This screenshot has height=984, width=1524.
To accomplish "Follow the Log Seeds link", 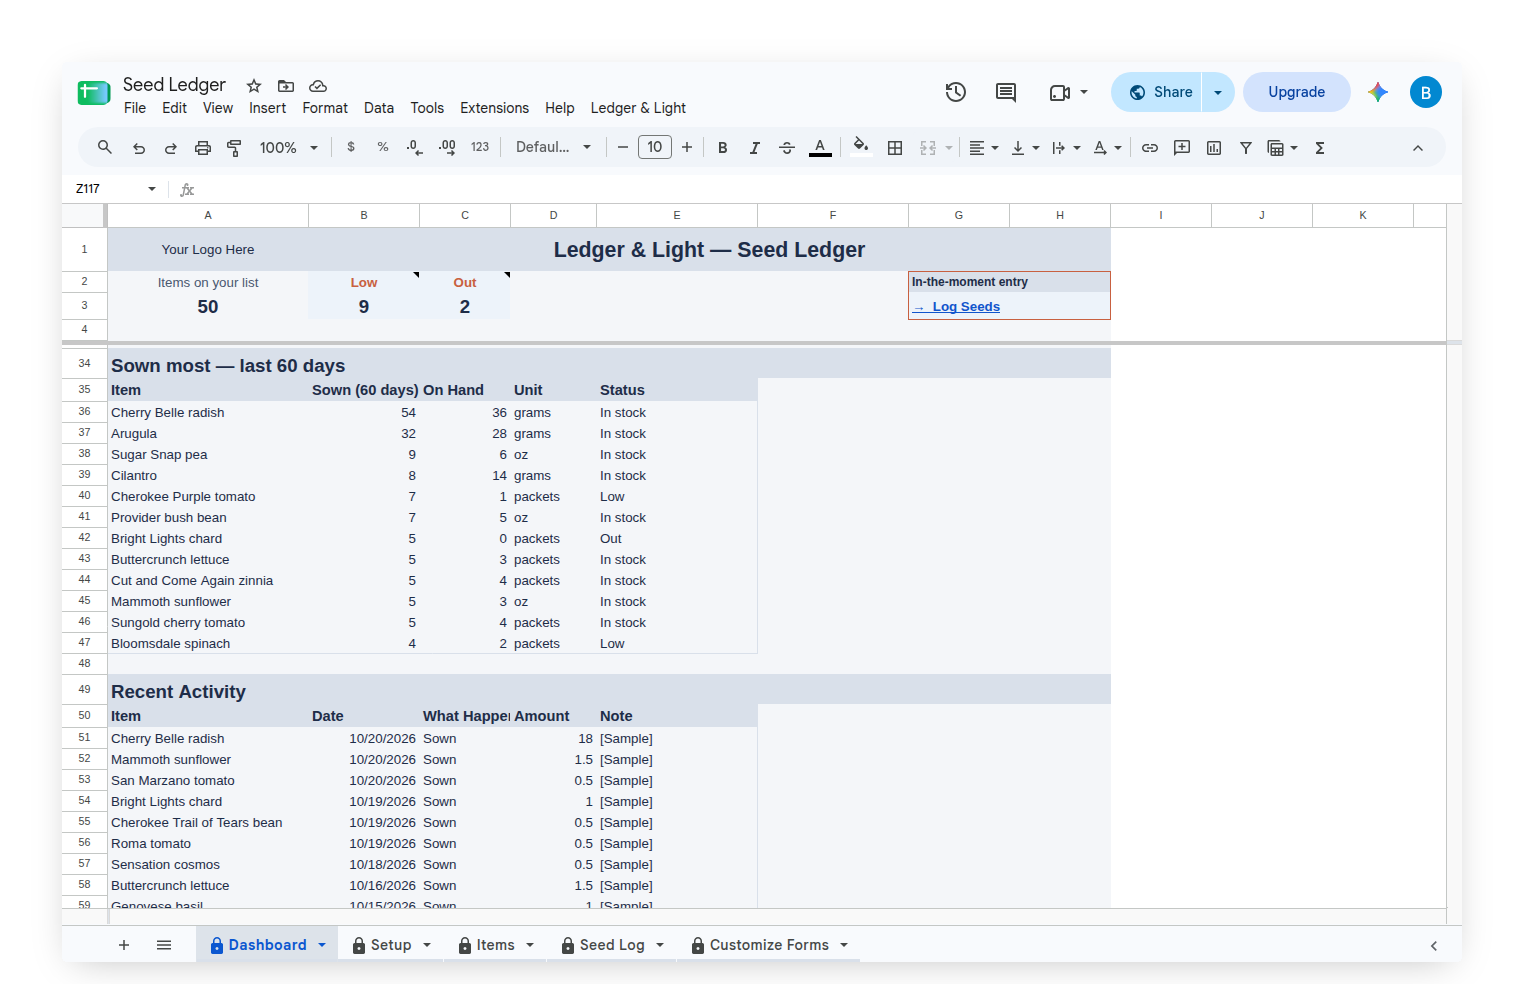I will tap(957, 307).
